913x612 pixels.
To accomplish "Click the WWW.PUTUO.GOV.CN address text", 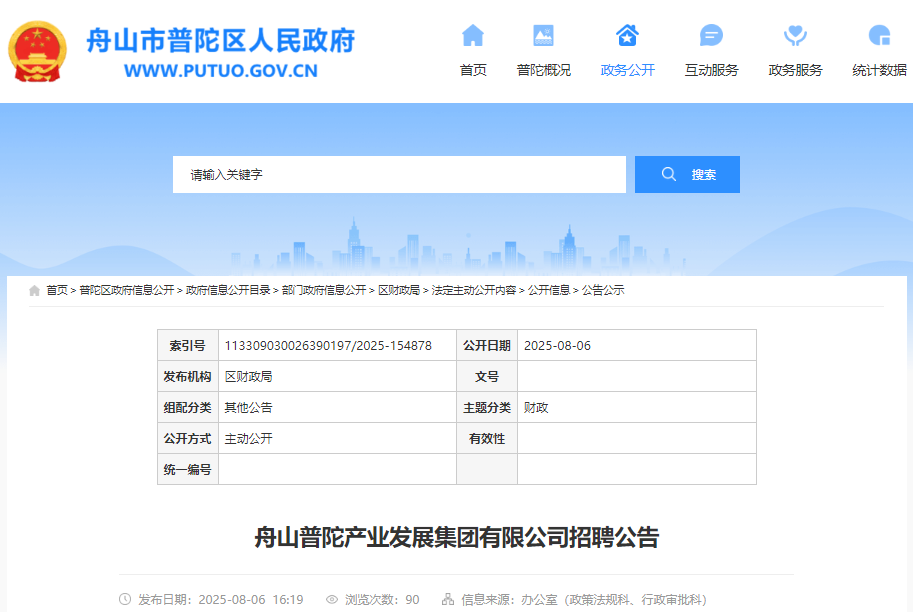I will pos(221,71).
